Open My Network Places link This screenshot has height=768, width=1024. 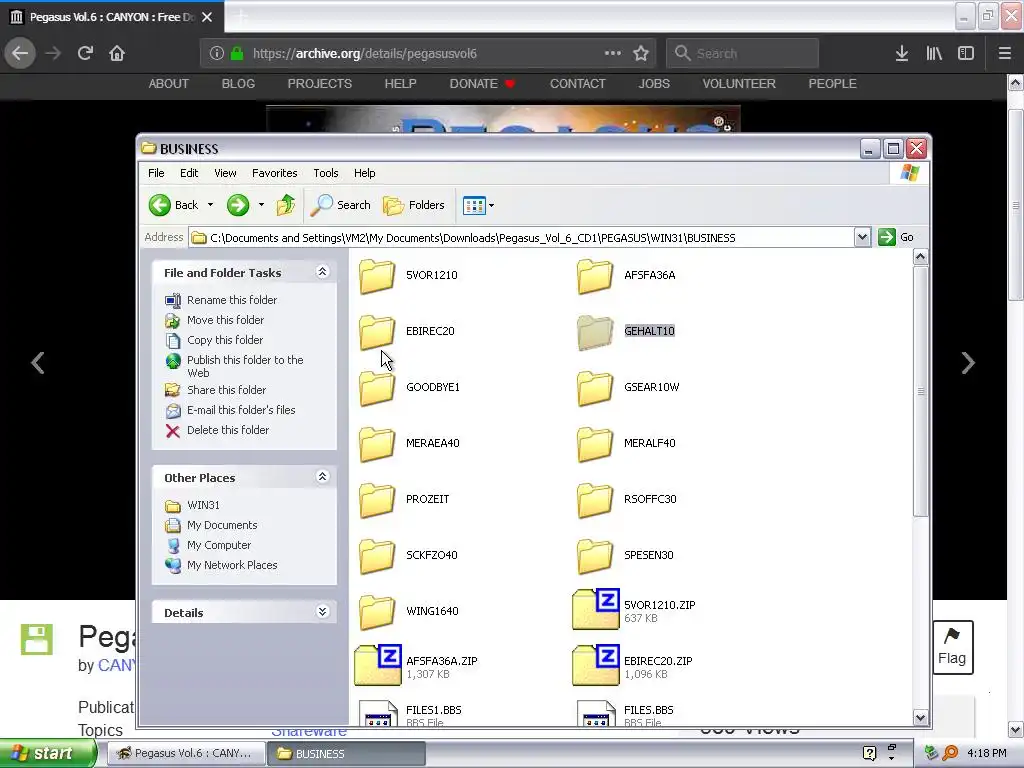[x=232, y=566]
